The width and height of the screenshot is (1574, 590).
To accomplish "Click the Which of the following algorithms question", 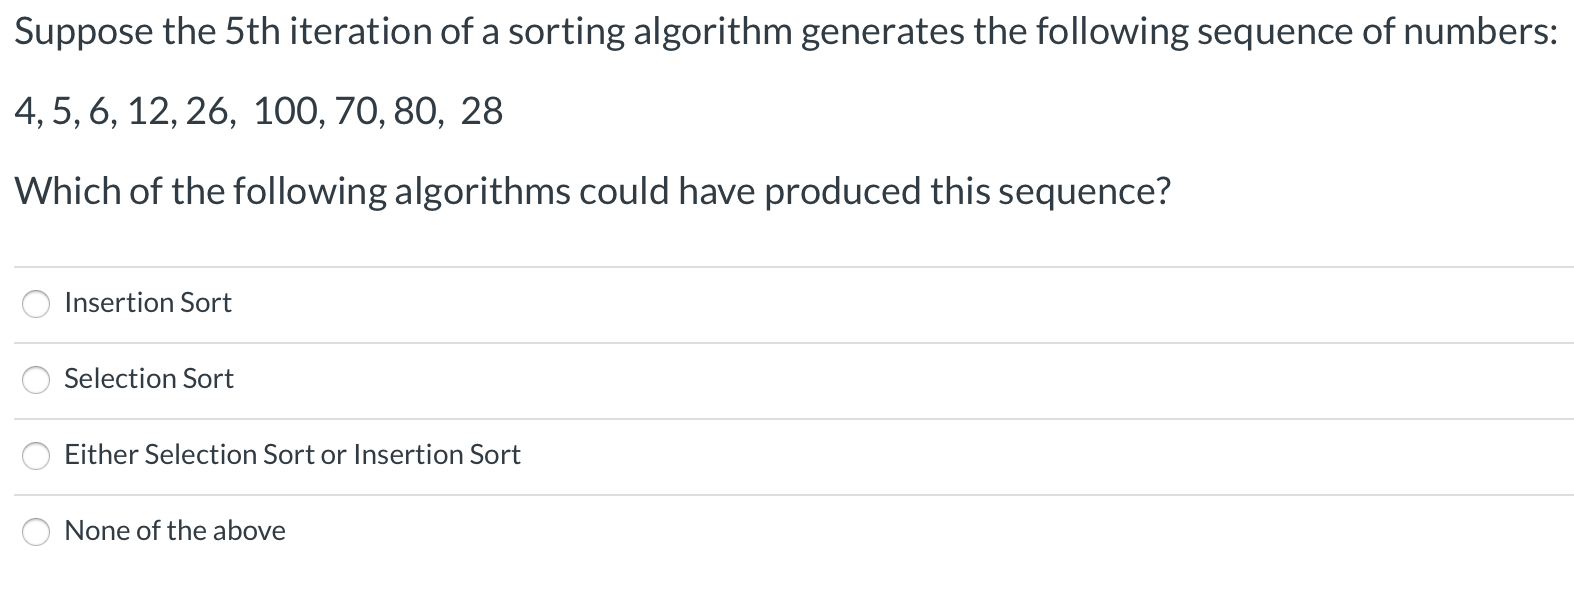I will click(592, 191).
